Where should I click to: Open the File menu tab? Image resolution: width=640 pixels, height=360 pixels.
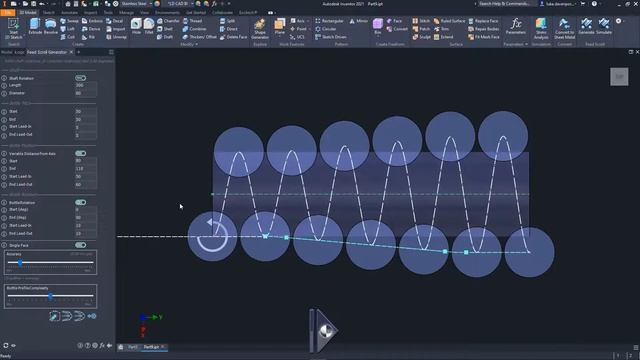7,13
